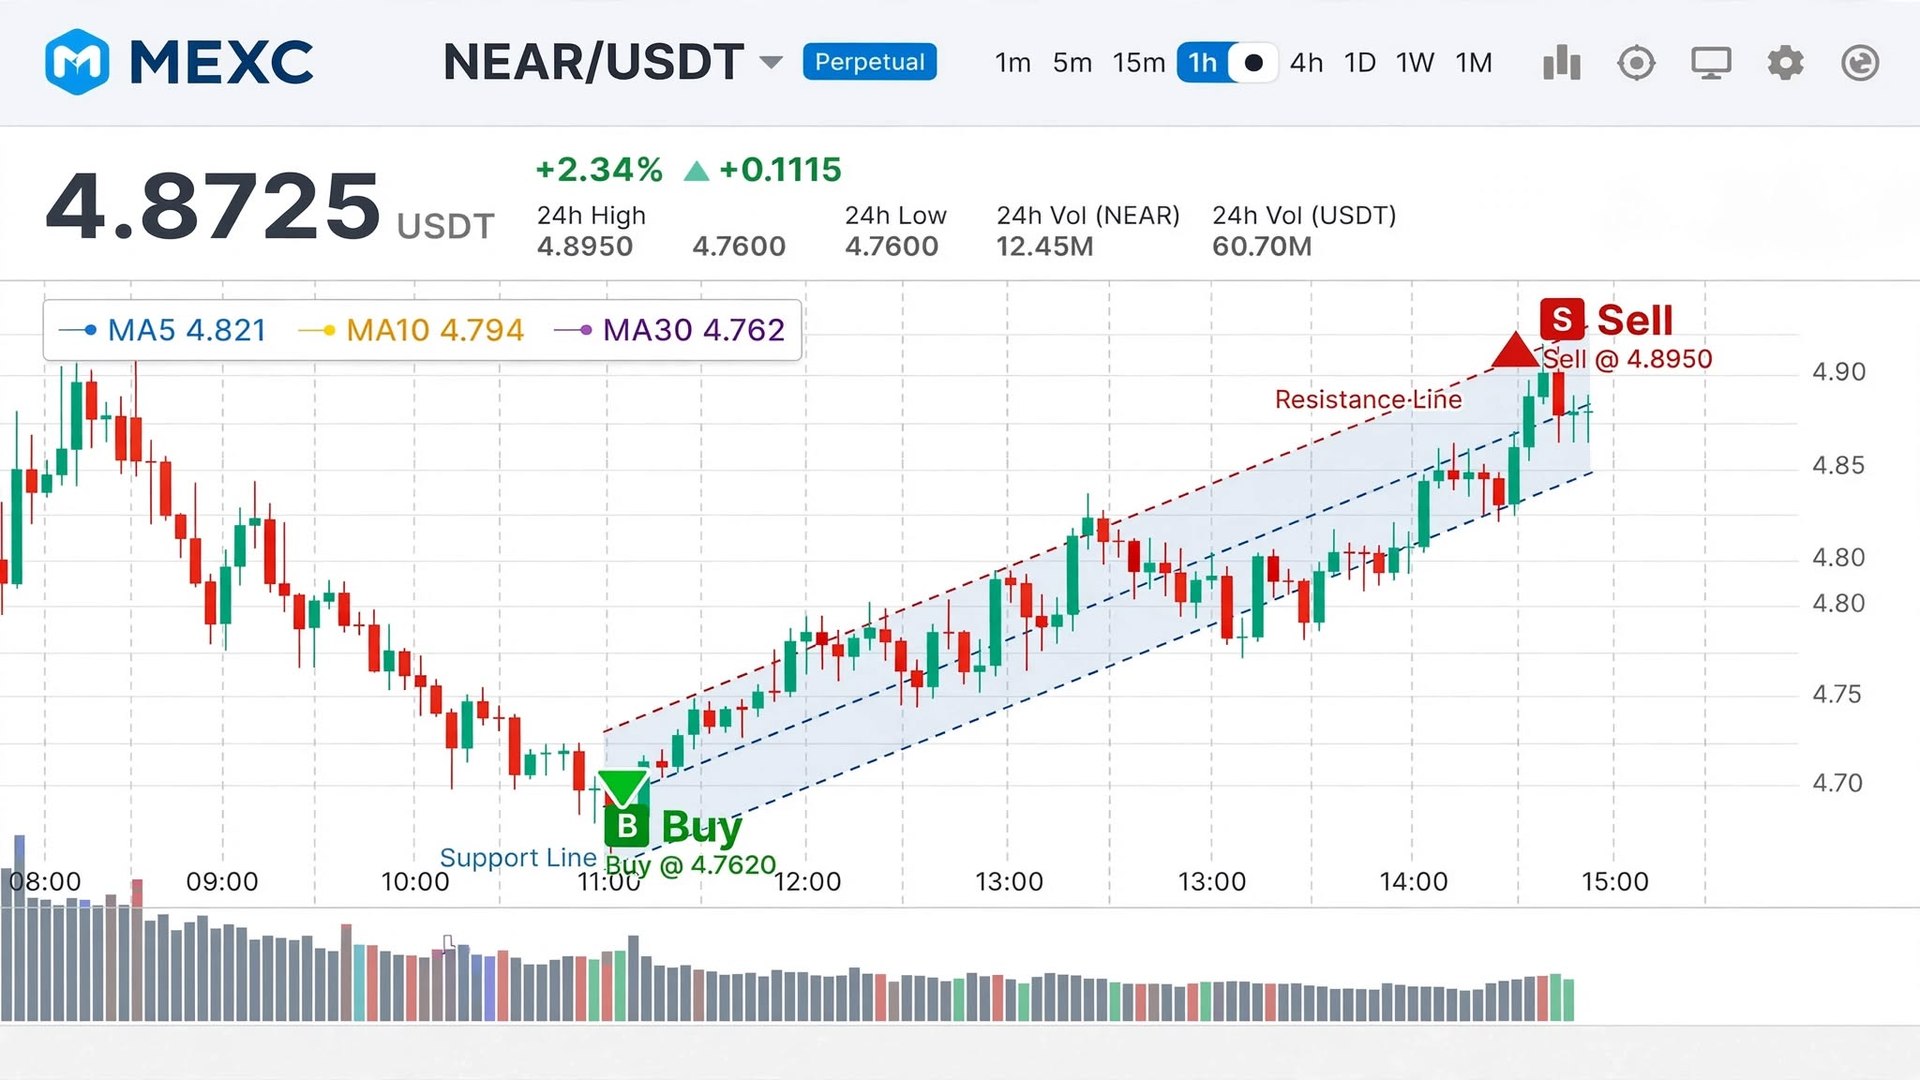Click the 10:00 time axis label
Image resolution: width=1920 pixels, height=1080 pixels.
(x=415, y=881)
